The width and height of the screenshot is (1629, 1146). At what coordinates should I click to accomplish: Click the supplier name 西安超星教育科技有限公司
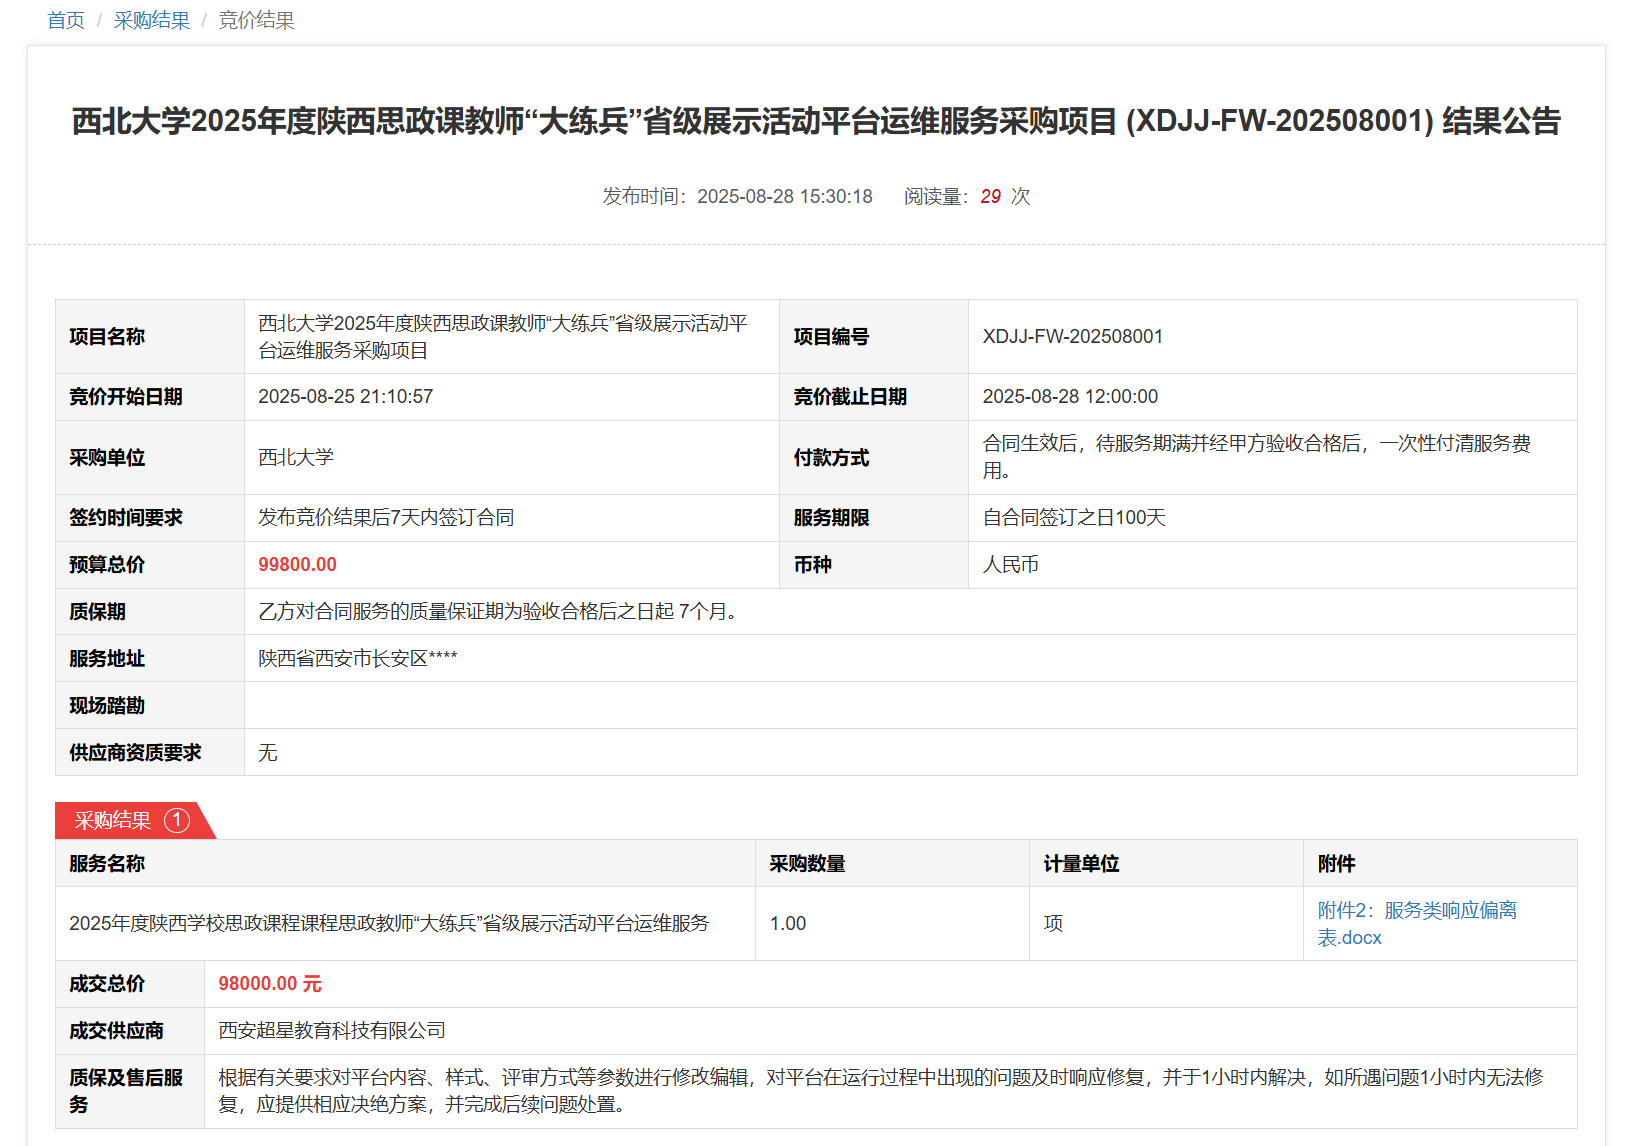tap(332, 1031)
